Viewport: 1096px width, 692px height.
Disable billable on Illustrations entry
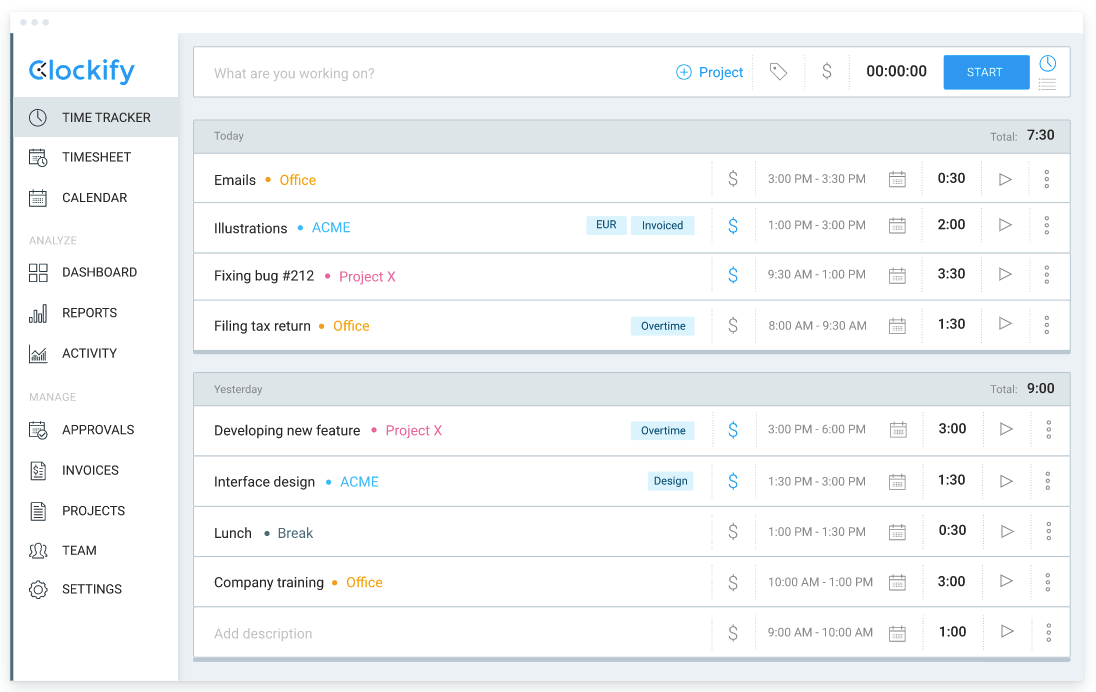[733, 226]
